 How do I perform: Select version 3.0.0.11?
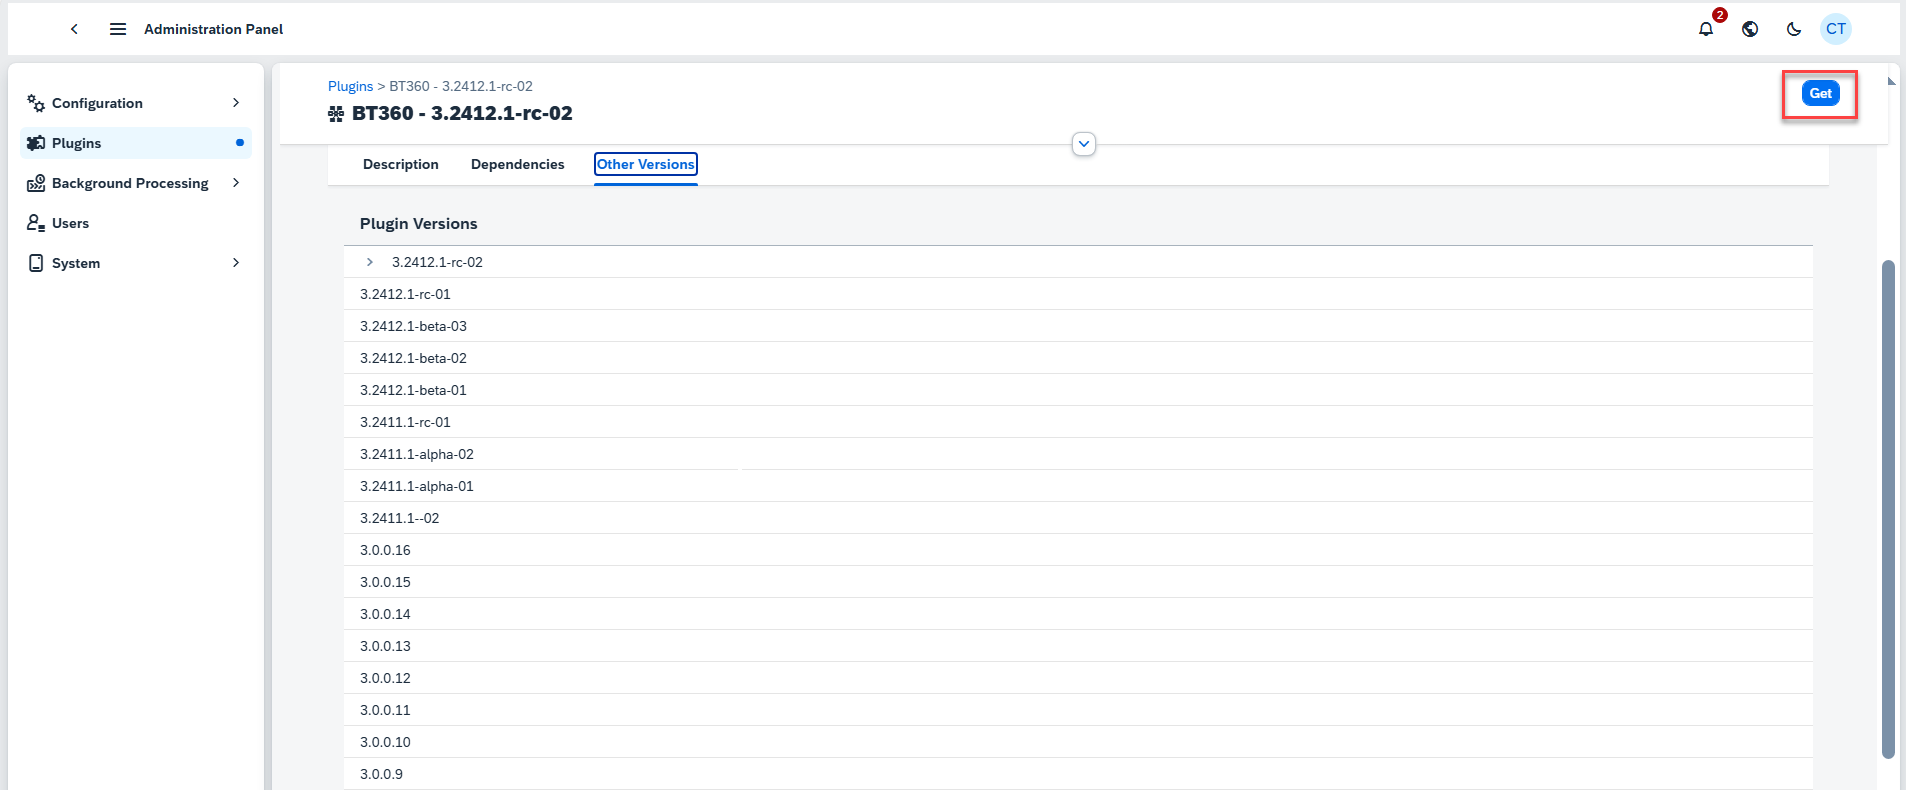(x=1078, y=710)
